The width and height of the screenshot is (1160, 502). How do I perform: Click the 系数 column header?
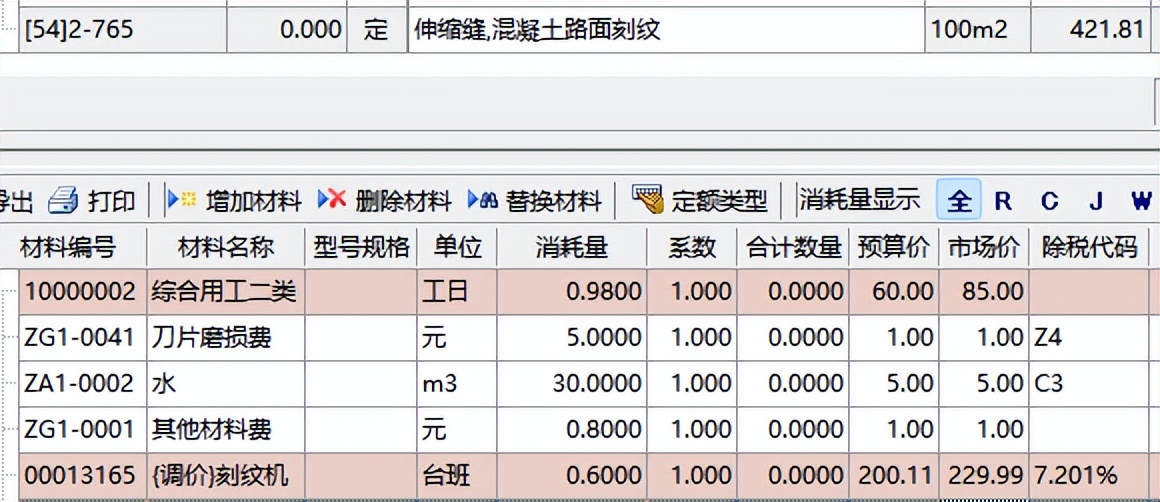coord(692,248)
